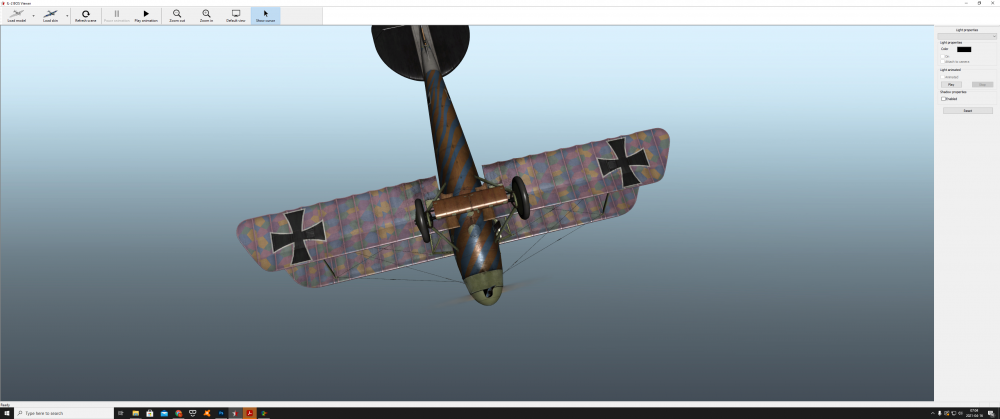This screenshot has height=419, width=1000.
Task: Open File Explorer from the taskbar
Action: (135, 413)
